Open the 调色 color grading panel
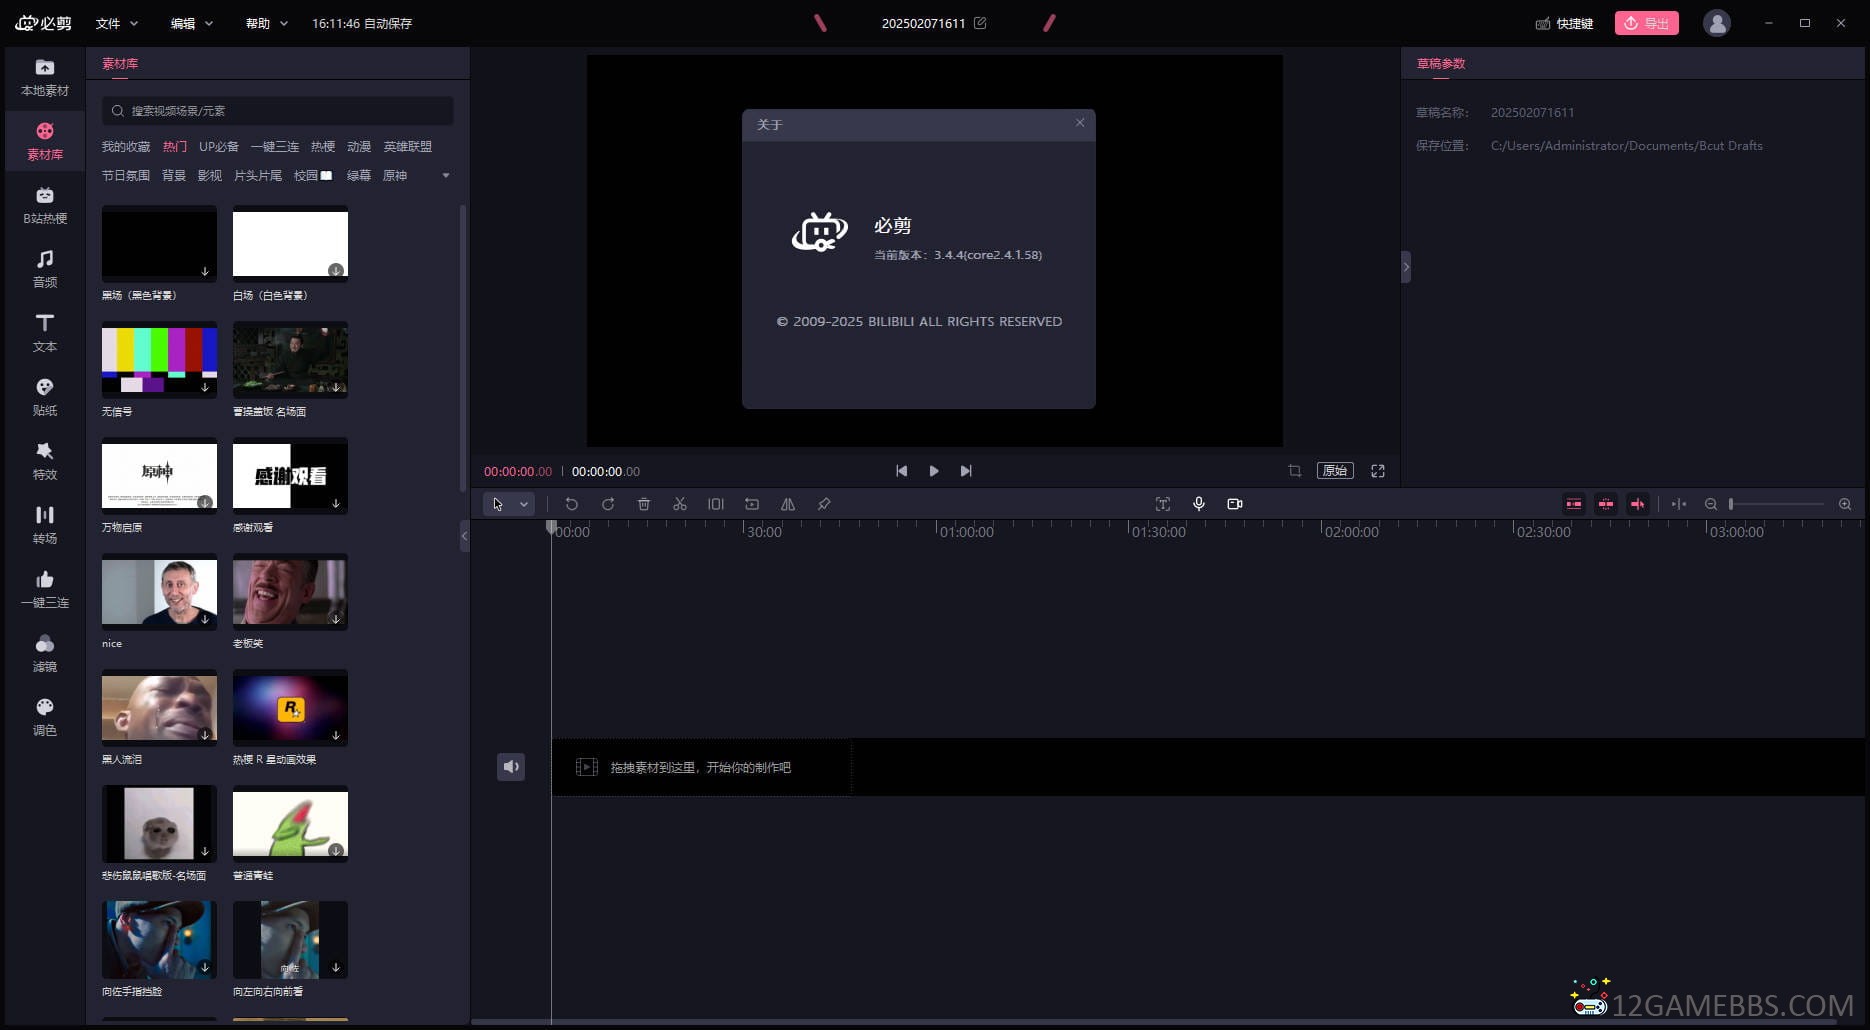Viewport: 1870px width, 1030px height. coord(45,718)
